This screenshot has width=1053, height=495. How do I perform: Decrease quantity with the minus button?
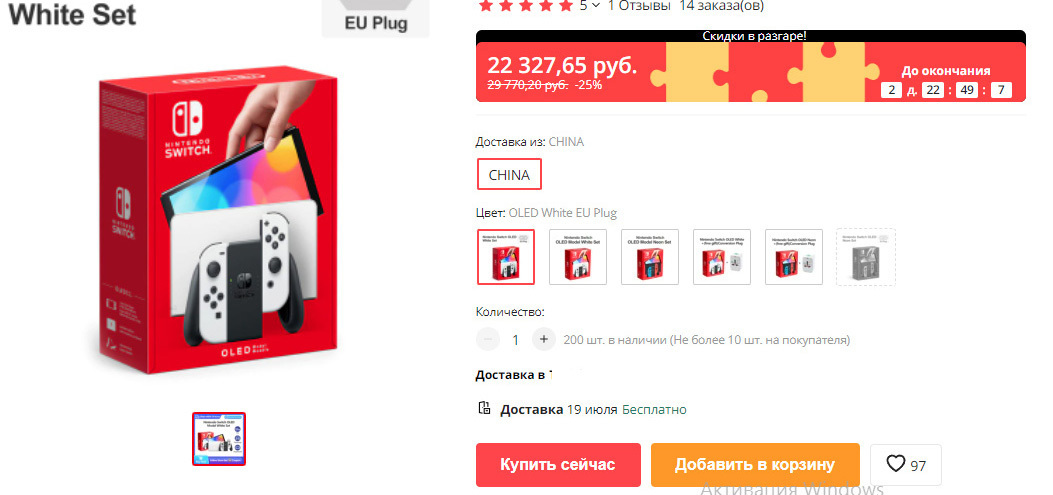(x=488, y=339)
